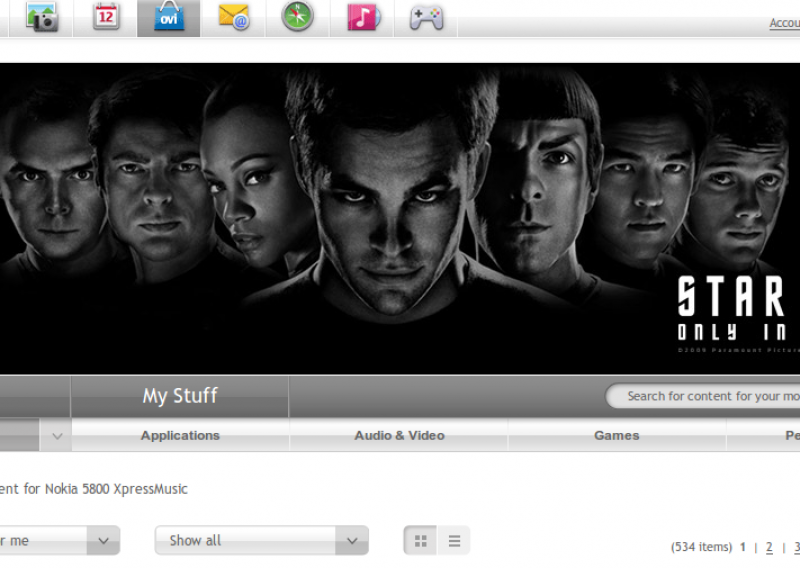This screenshot has width=800, height=568.
Task: Switch to the My Stuff tab
Action: pyautogui.click(x=180, y=397)
